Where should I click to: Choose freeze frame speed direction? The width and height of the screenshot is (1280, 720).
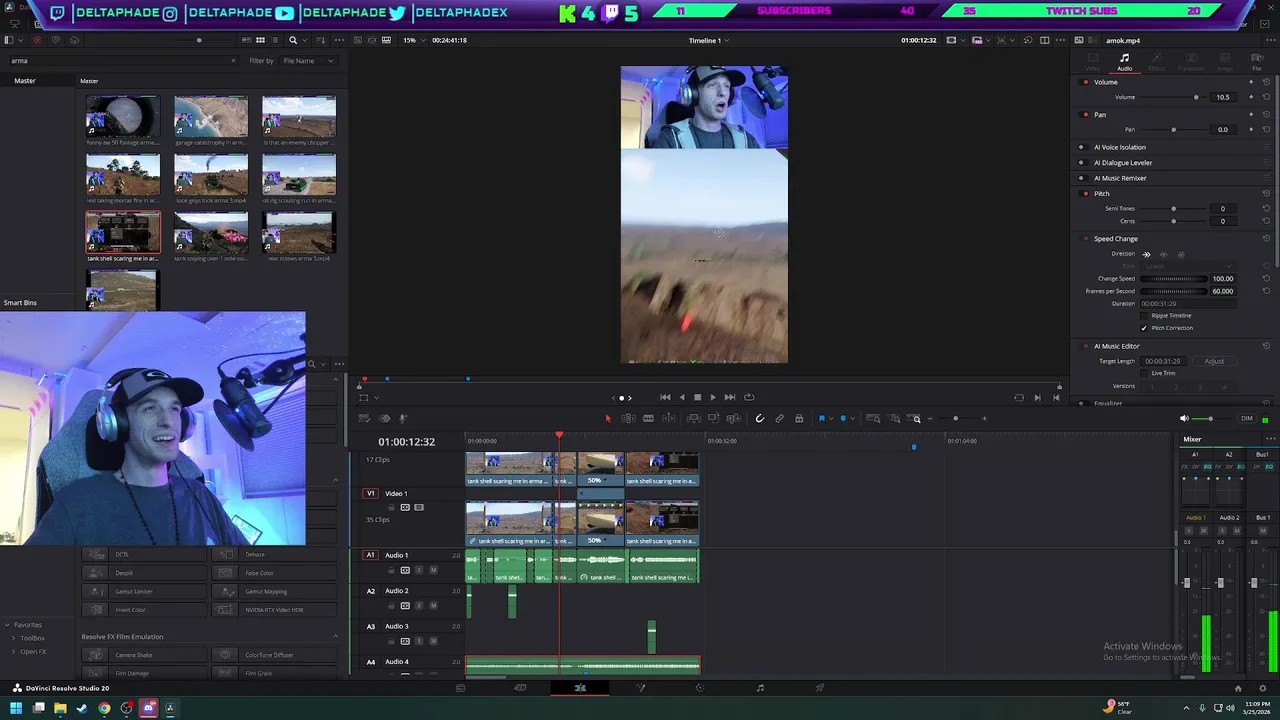coord(1181,254)
